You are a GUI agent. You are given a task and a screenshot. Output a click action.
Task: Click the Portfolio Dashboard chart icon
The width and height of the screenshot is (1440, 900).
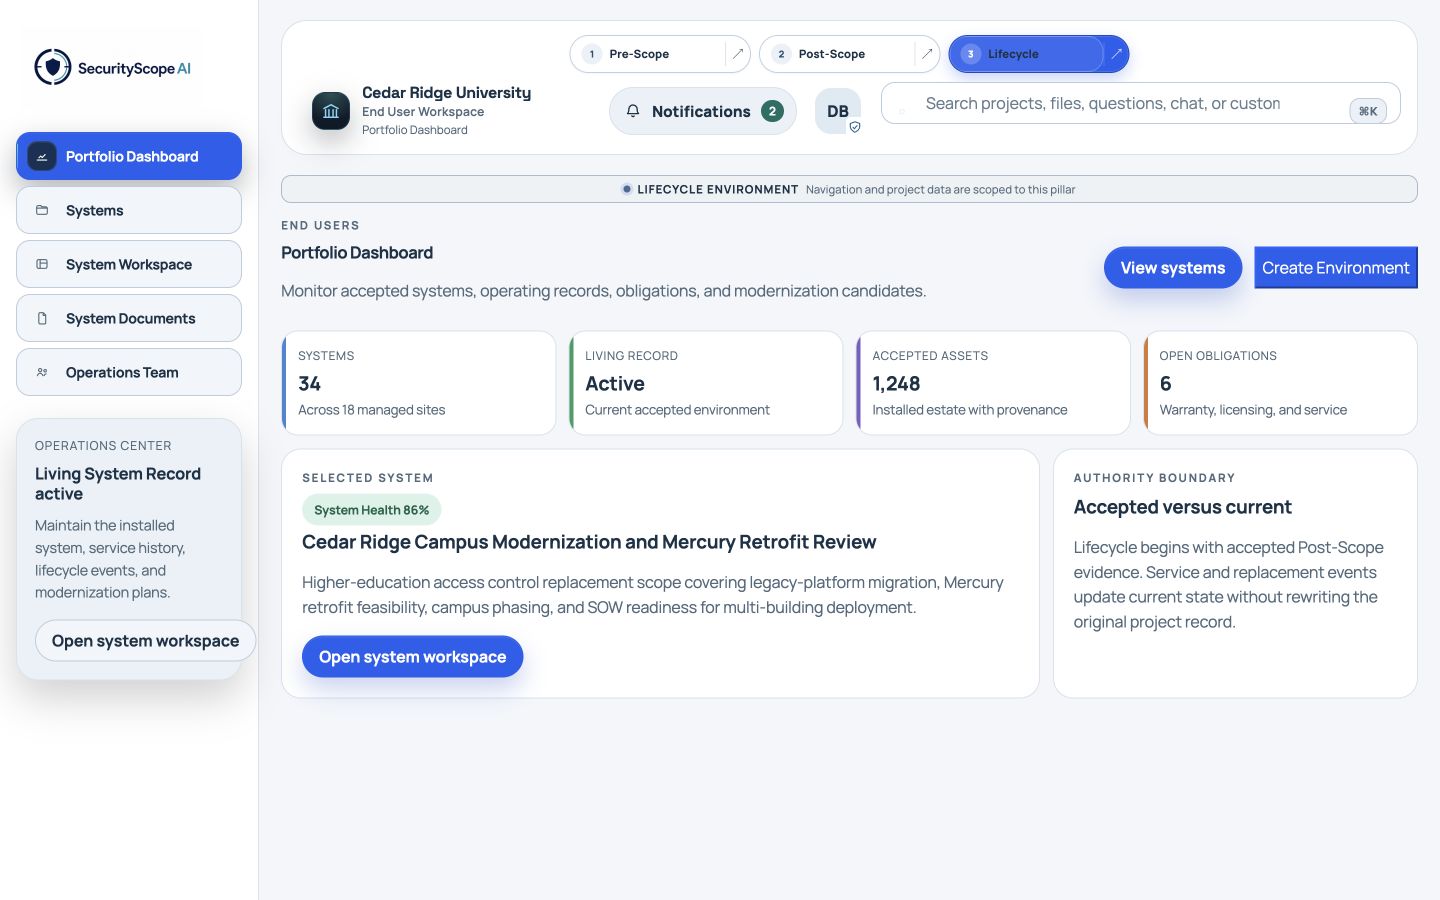42,156
